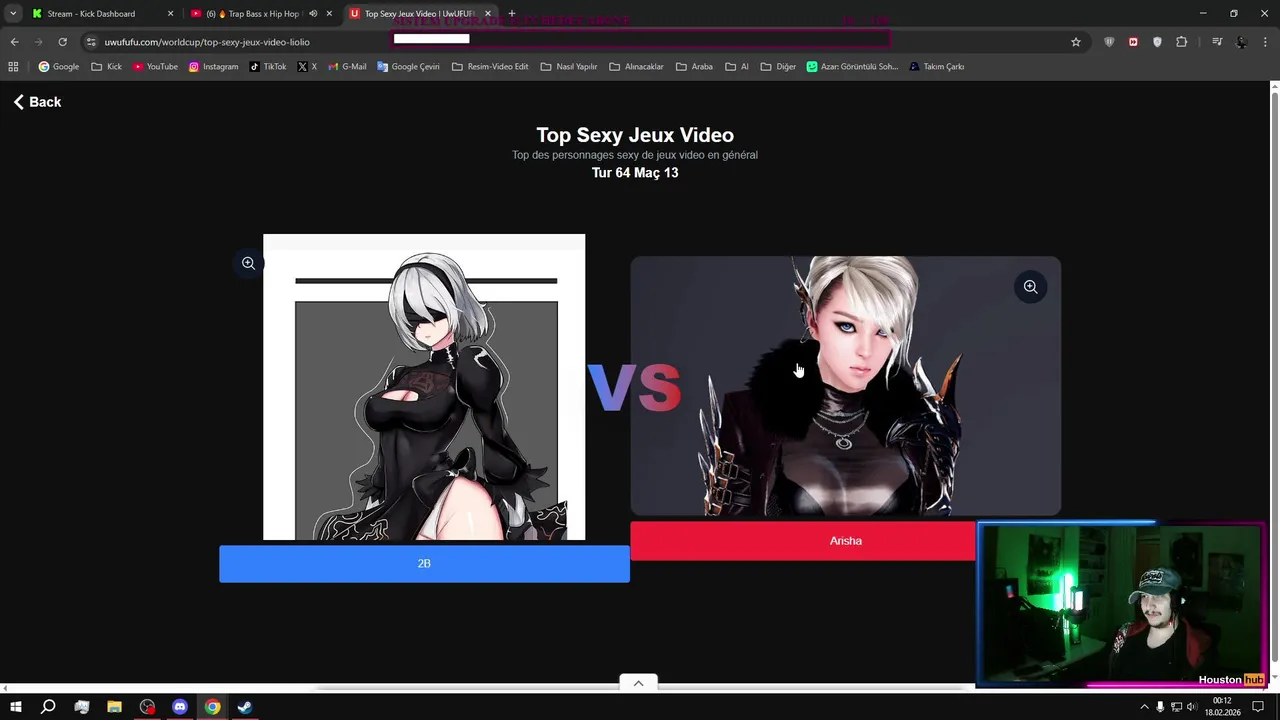The width and height of the screenshot is (1280, 720).
Task: Close the Kick Dashboard tab
Action: coord(170,14)
